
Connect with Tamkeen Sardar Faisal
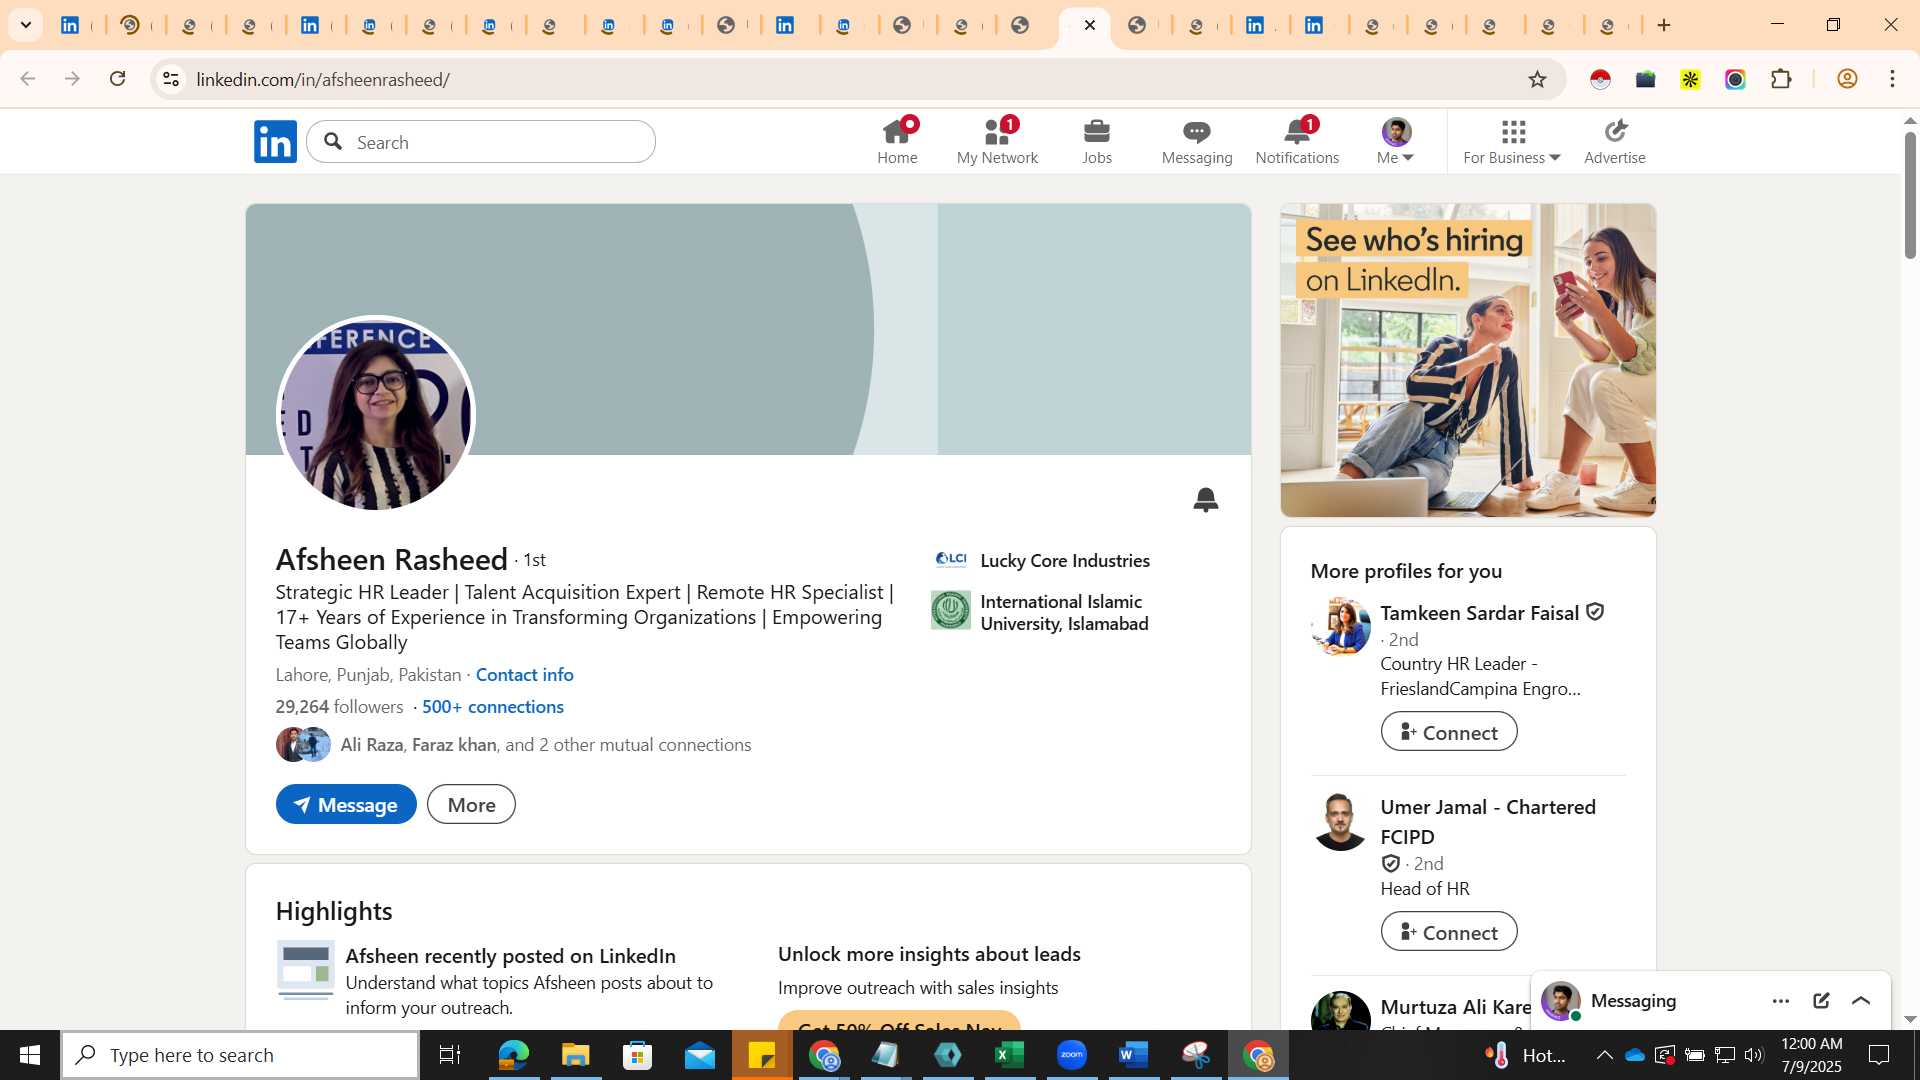(x=1449, y=732)
